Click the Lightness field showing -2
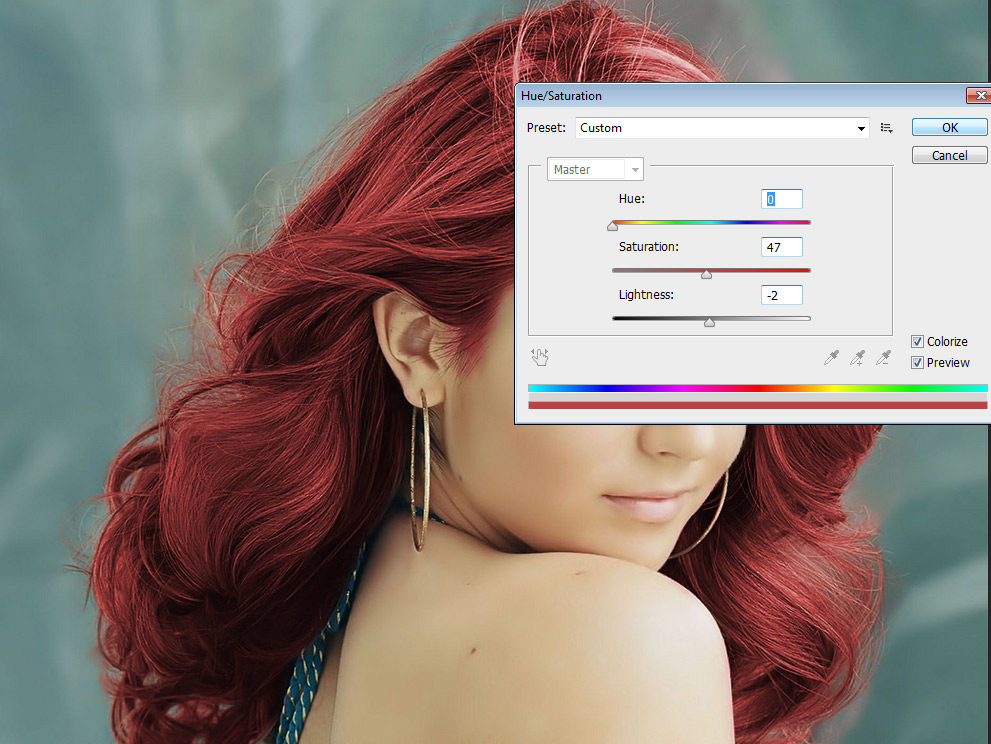 coord(782,295)
